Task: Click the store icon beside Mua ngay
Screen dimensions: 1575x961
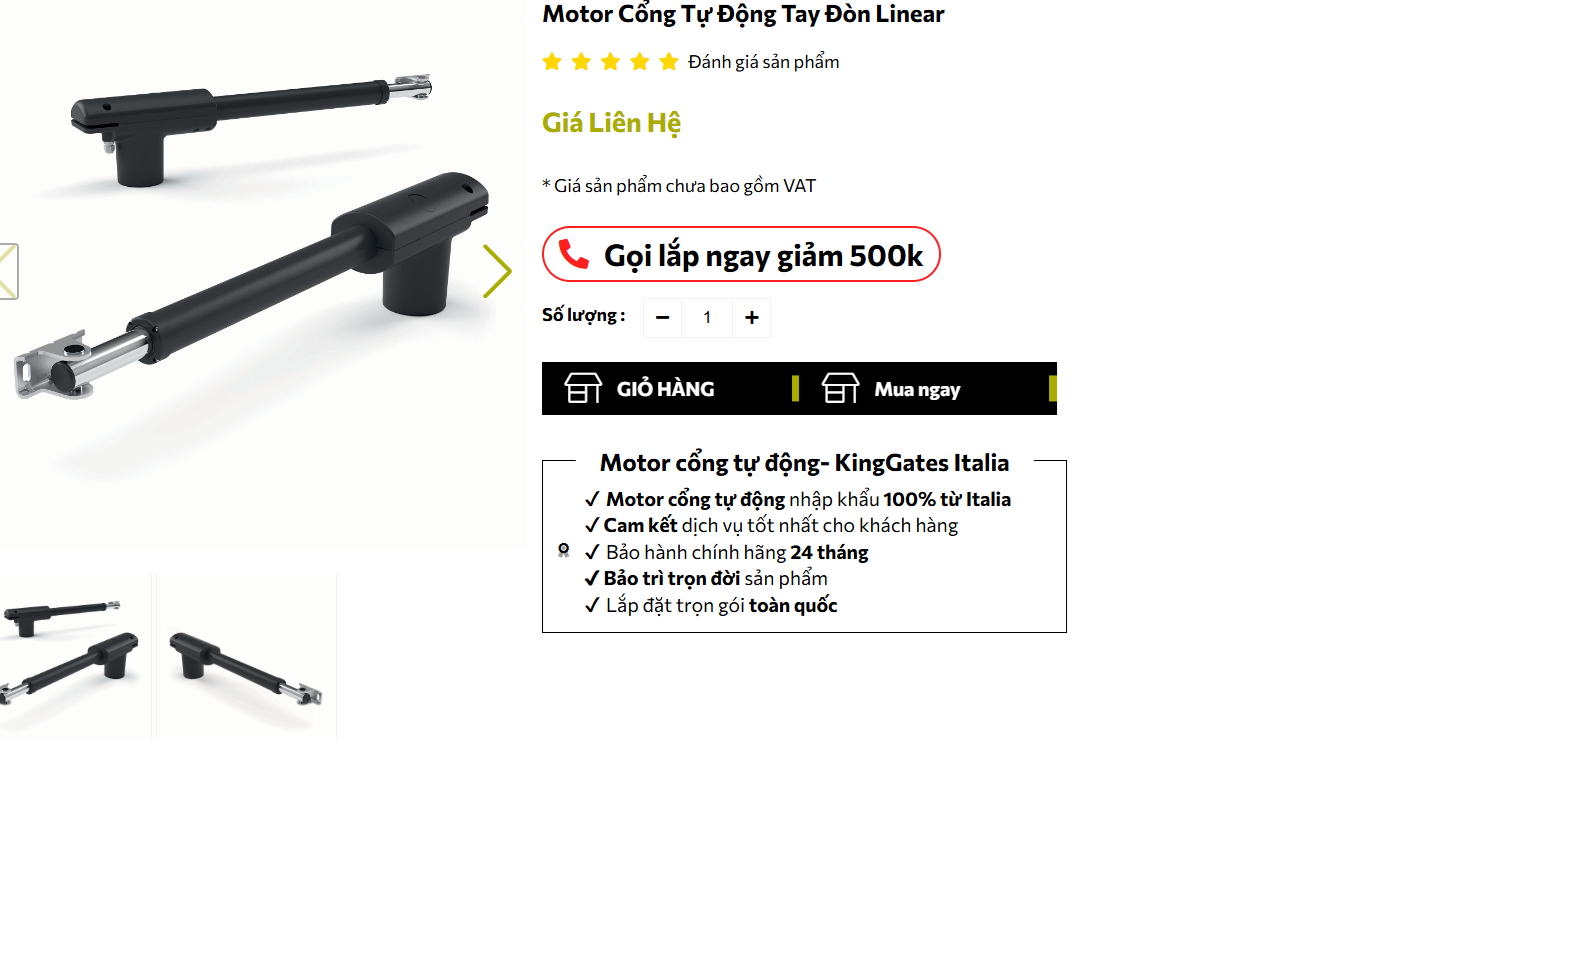Action: (x=841, y=388)
